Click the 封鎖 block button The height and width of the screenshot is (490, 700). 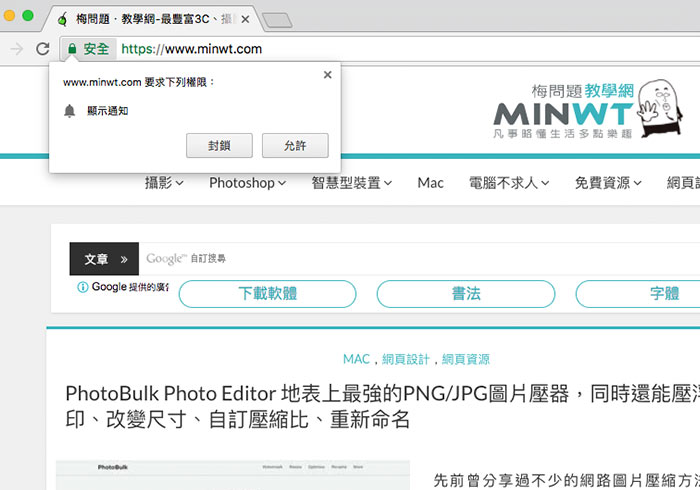[219, 145]
